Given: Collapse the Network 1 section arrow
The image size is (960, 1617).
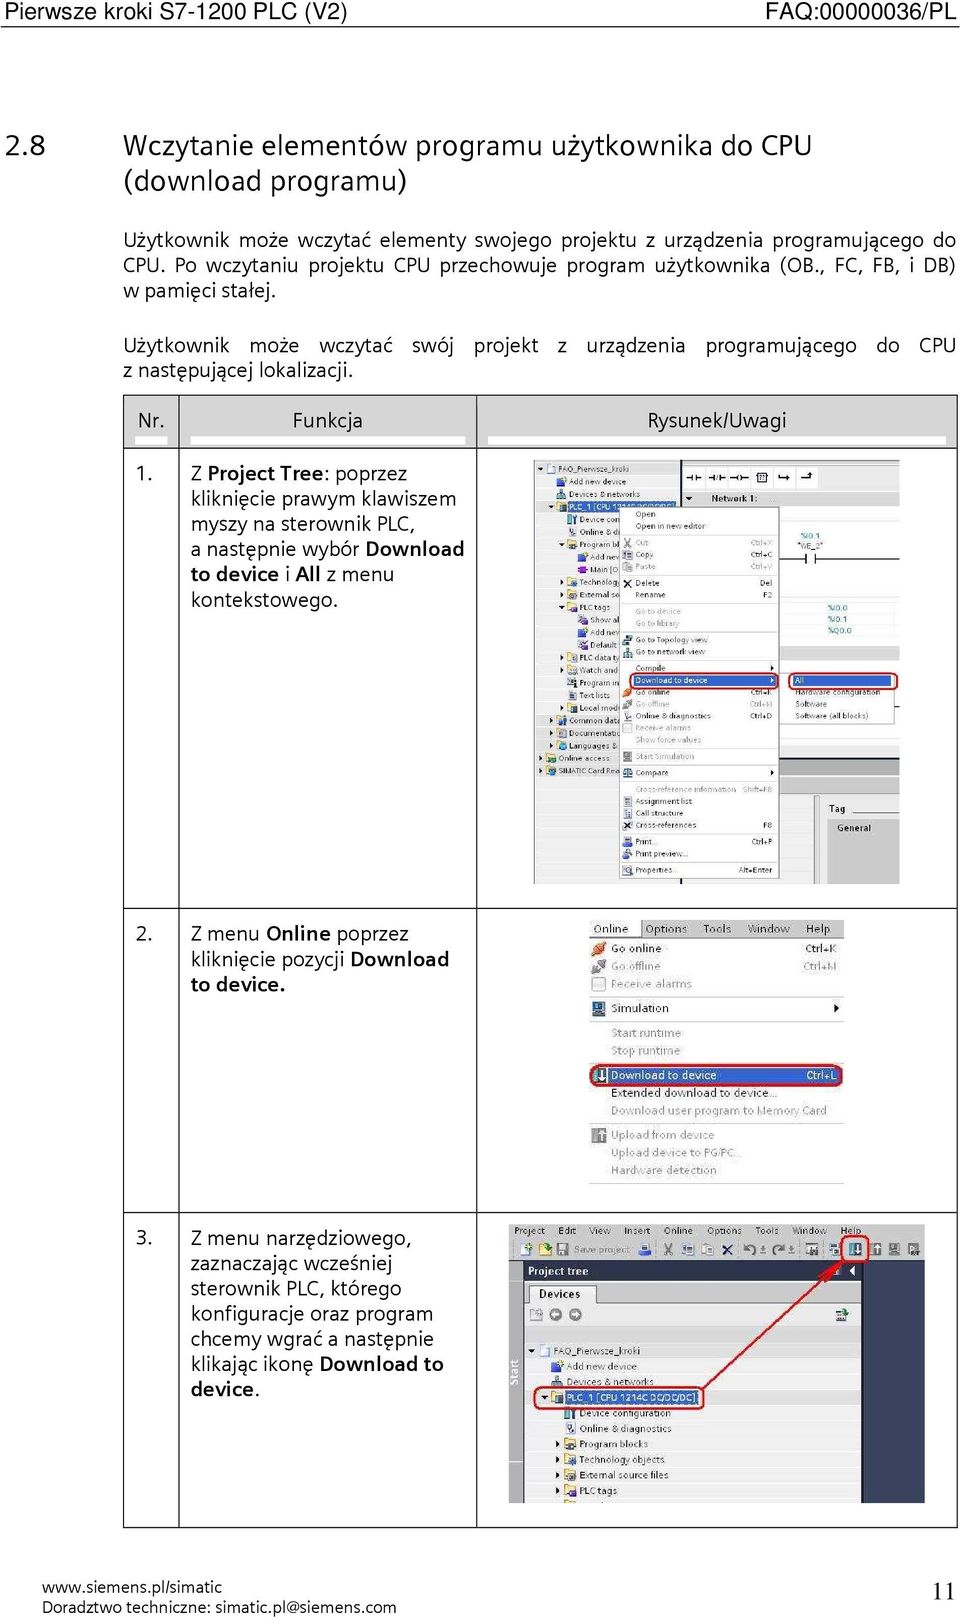Looking at the screenshot, I should 690,498.
